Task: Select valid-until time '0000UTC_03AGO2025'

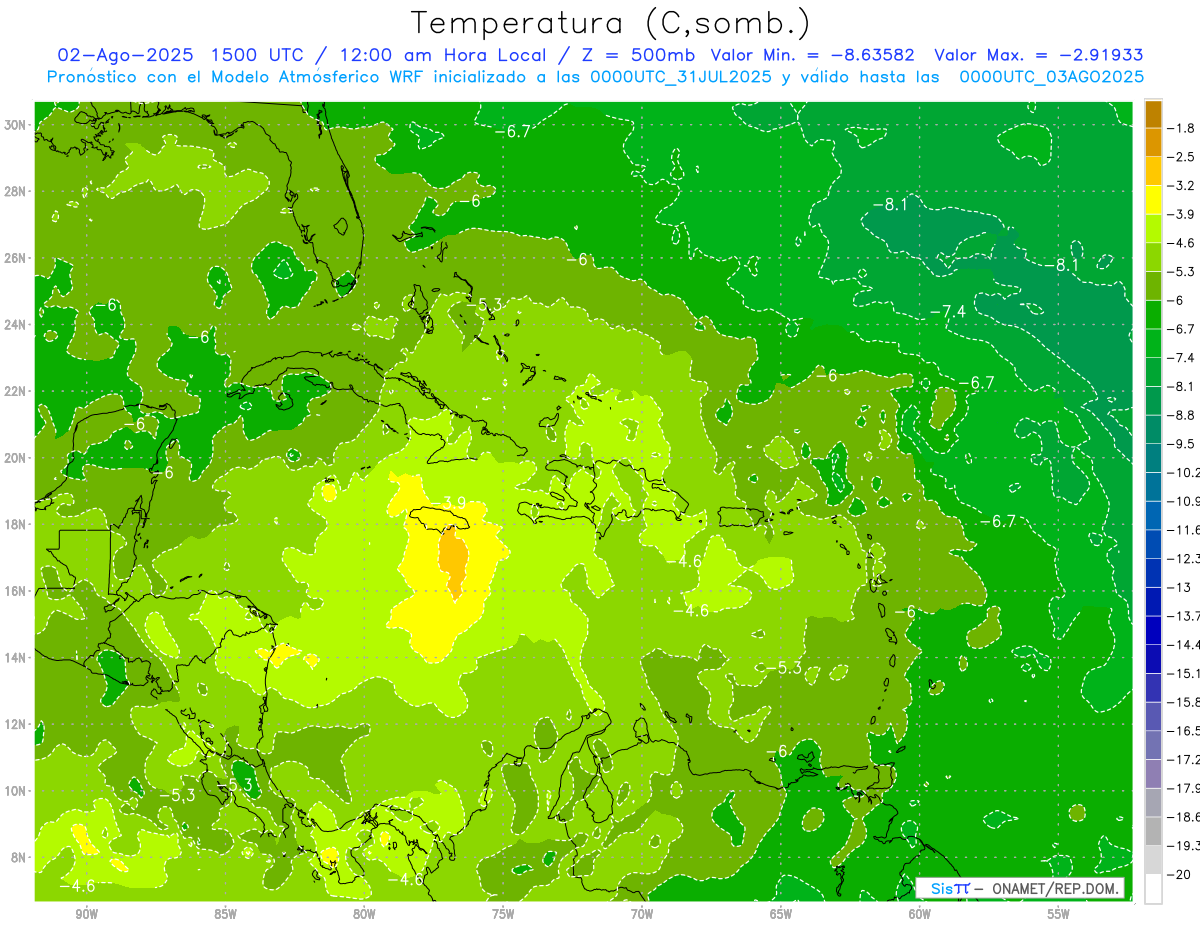Action: click(x=1052, y=77)
